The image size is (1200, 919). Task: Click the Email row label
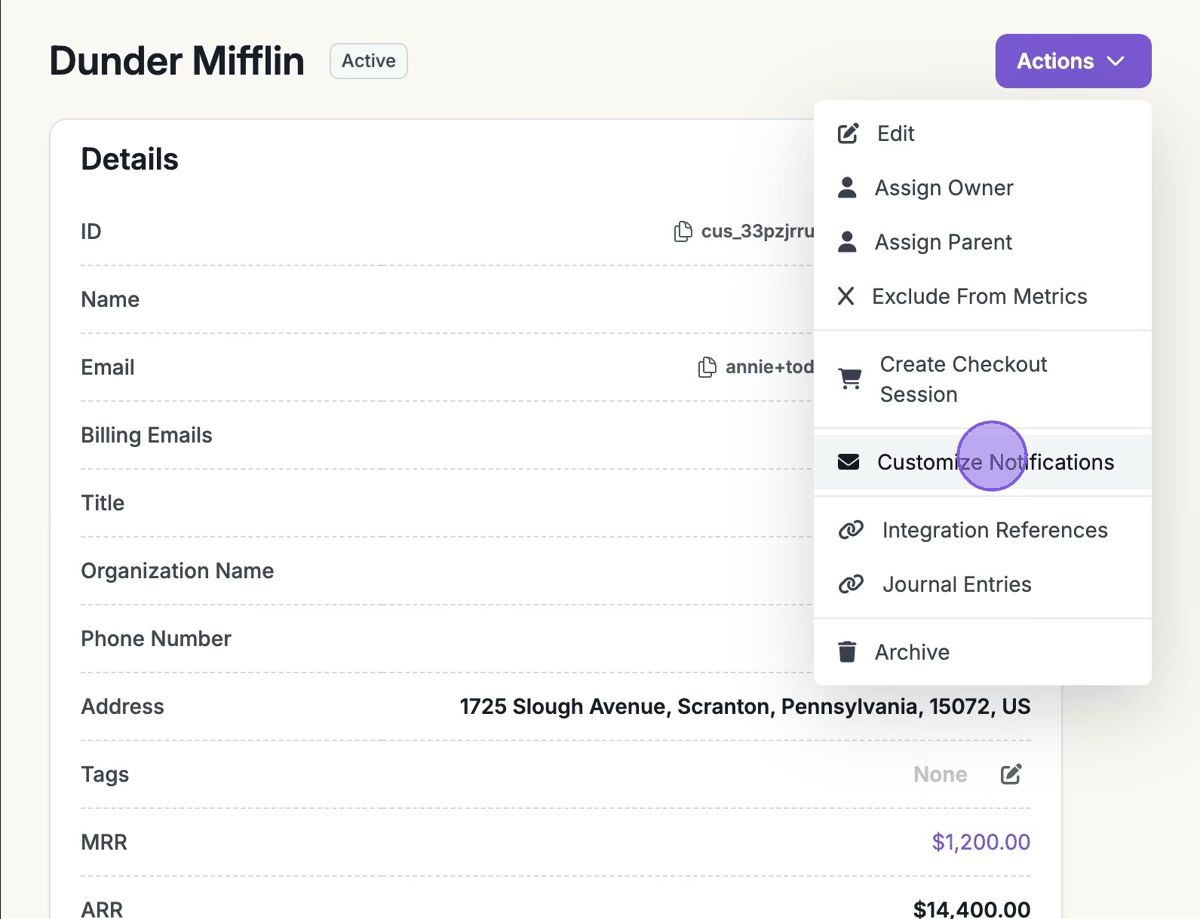[108, 367]
